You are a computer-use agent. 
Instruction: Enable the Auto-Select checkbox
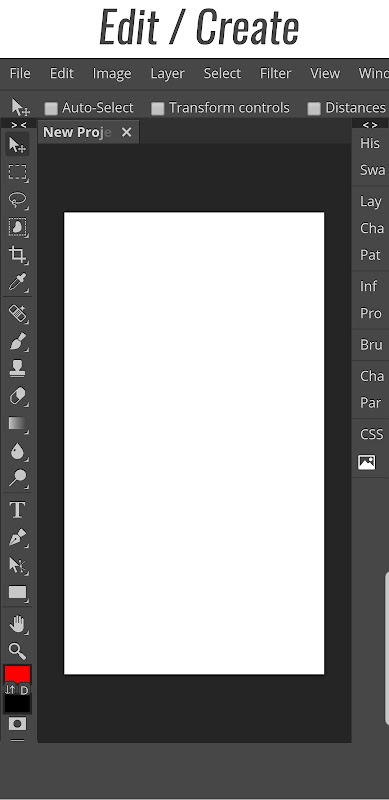(51, 108)
